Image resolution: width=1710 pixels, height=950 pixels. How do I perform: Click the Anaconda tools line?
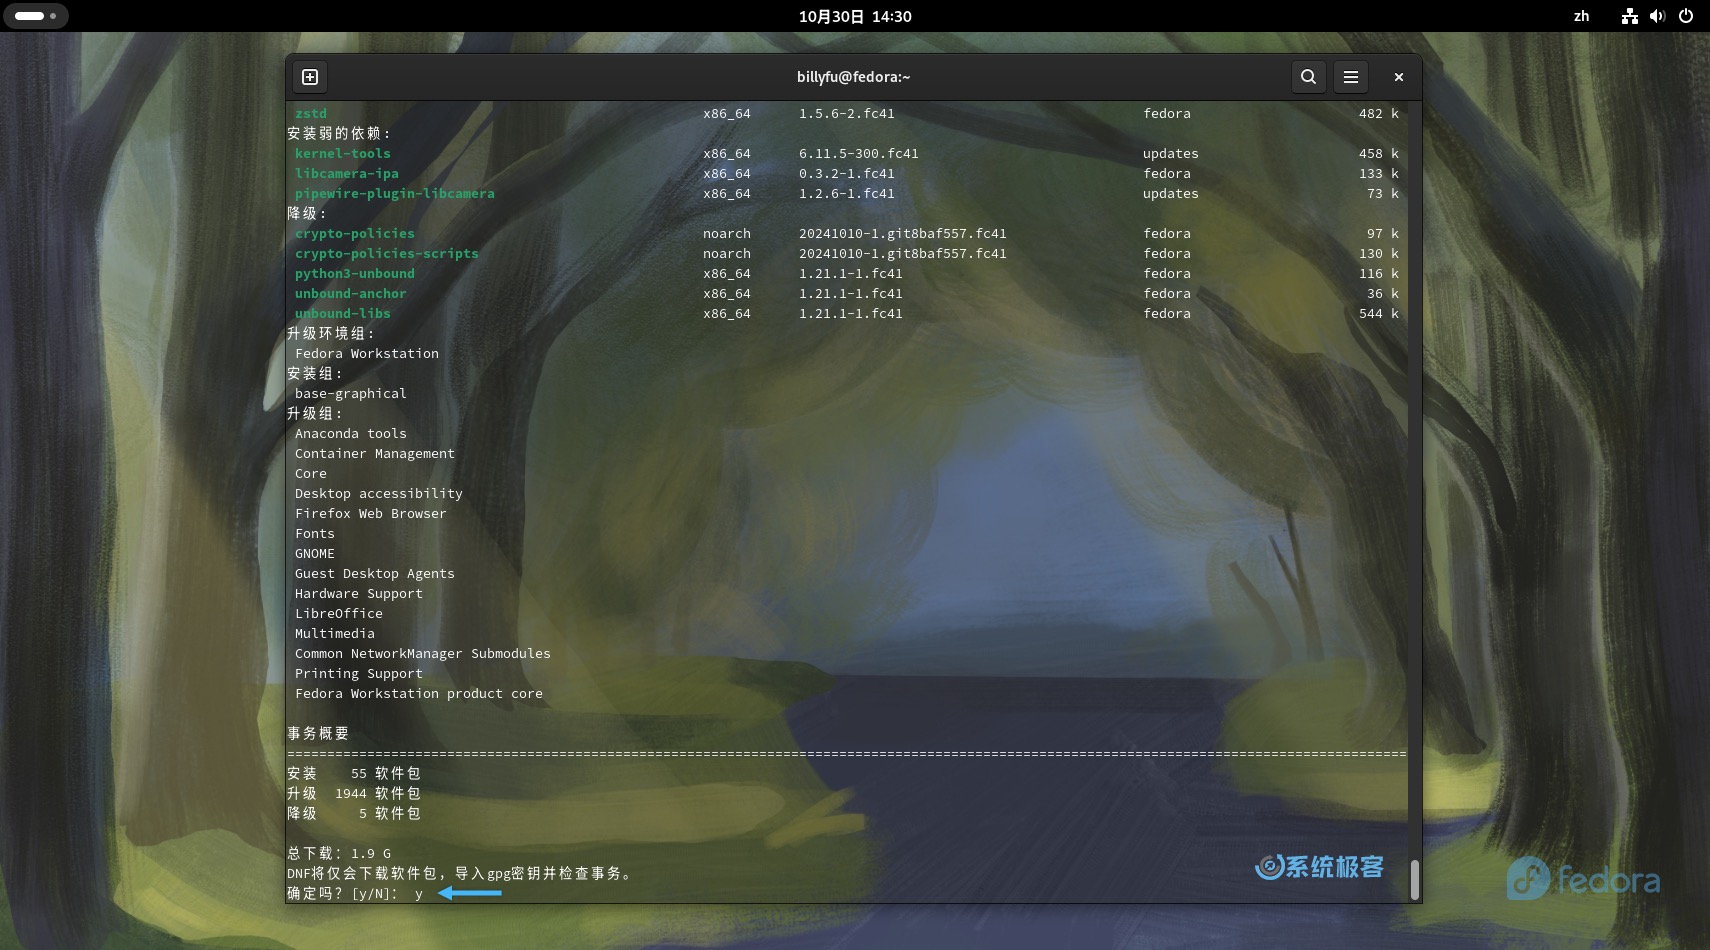(x=351, y=433)
